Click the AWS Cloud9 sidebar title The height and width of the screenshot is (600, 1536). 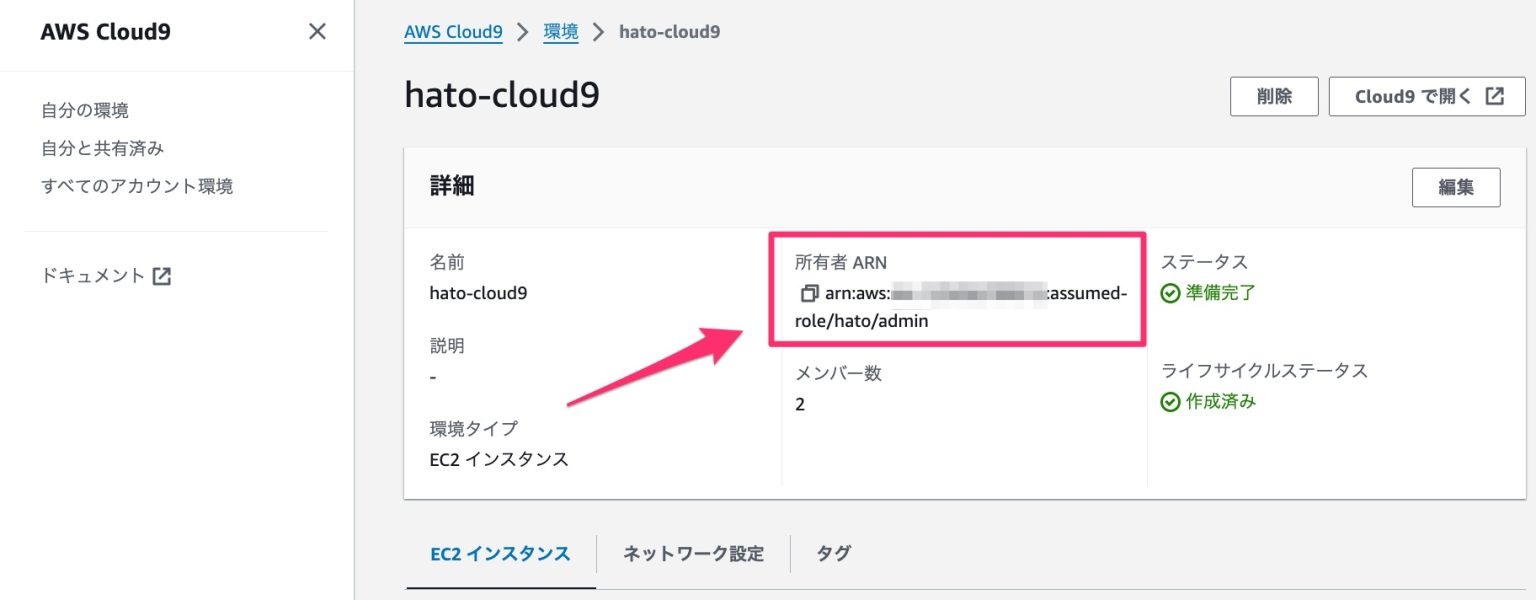(103, 31)
